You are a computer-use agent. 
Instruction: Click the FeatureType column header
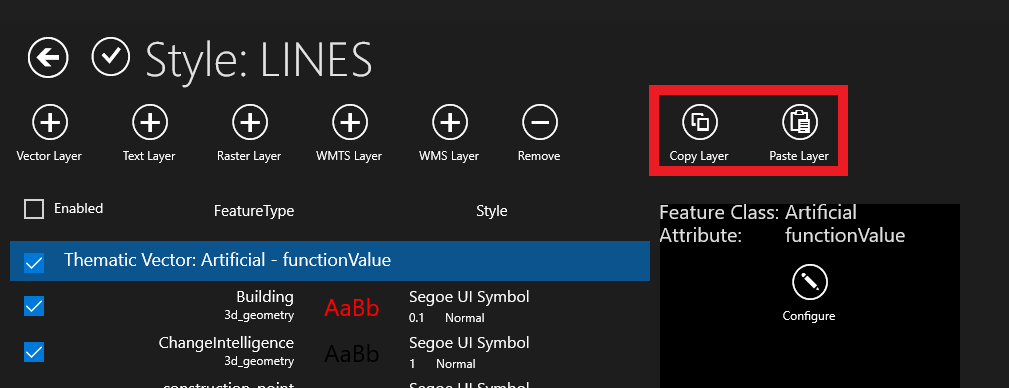254,211
